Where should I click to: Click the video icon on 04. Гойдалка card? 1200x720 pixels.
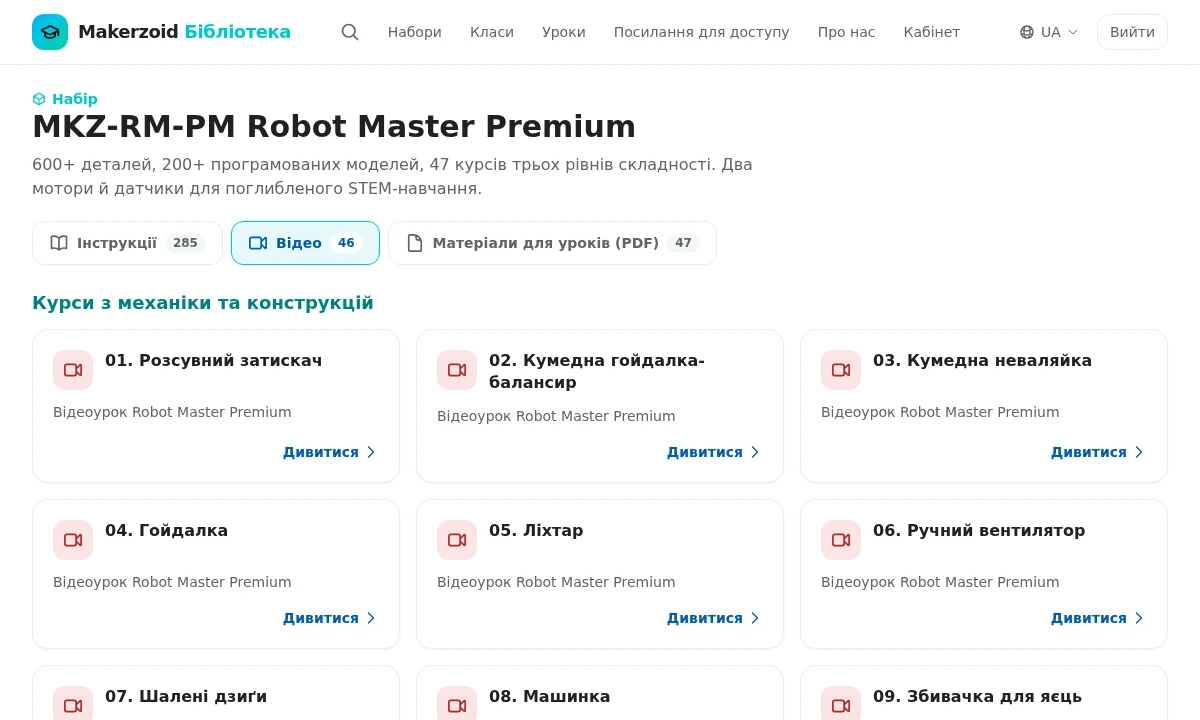[x=73, y=540]
